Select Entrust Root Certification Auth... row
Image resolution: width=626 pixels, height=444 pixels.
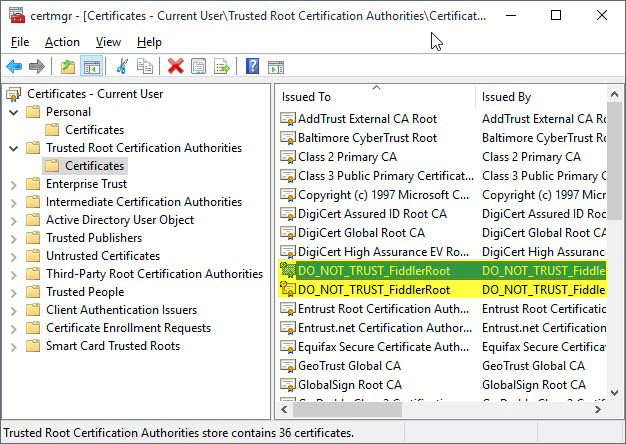pyautogui.click(x=442, y=309)
